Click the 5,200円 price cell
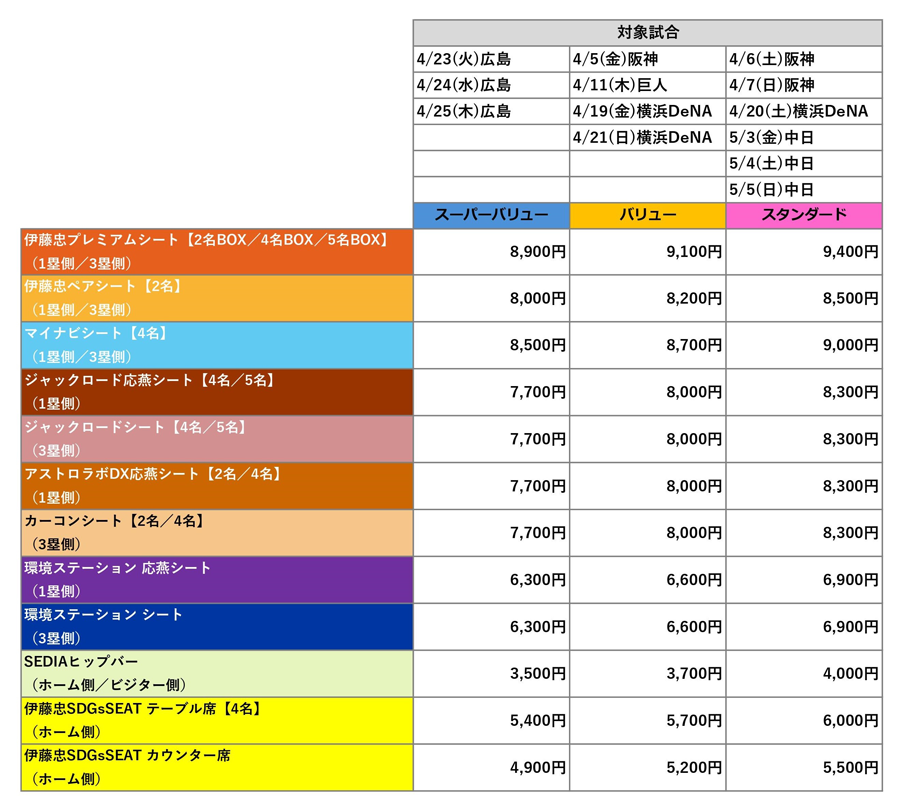This screenshot has height=810, width=900. pyautogui.click(x=647, y=768)
